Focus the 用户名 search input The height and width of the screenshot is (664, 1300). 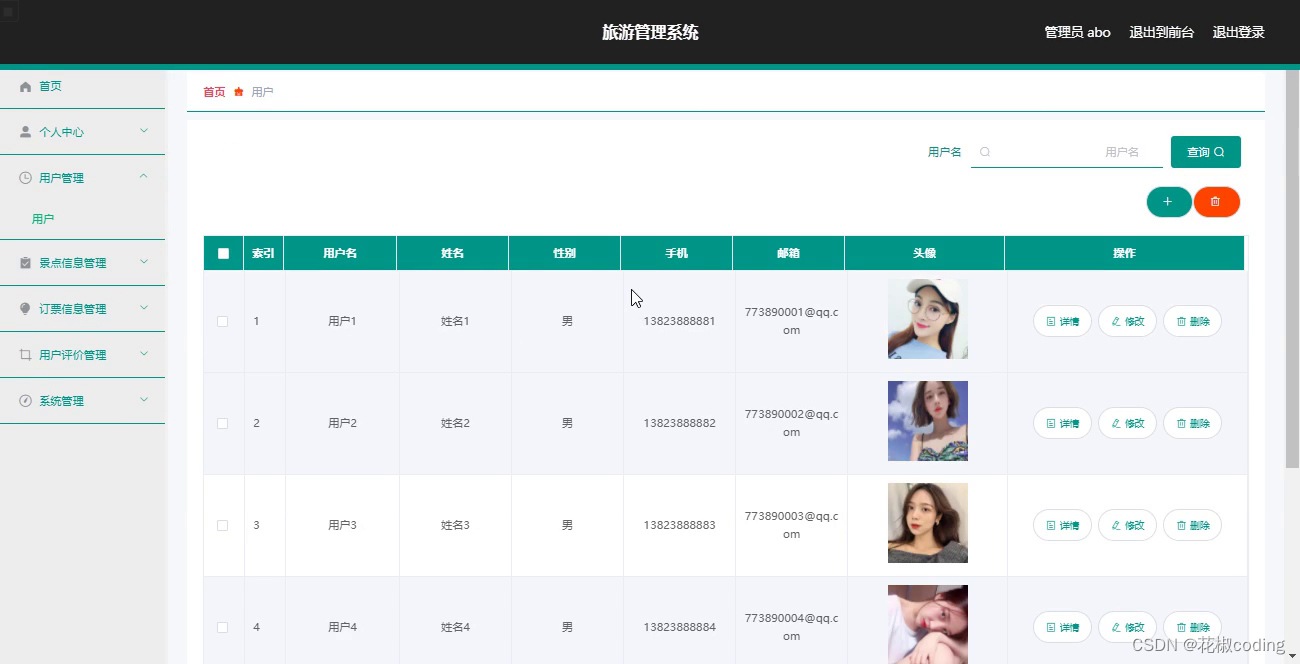click(1067, 152)
